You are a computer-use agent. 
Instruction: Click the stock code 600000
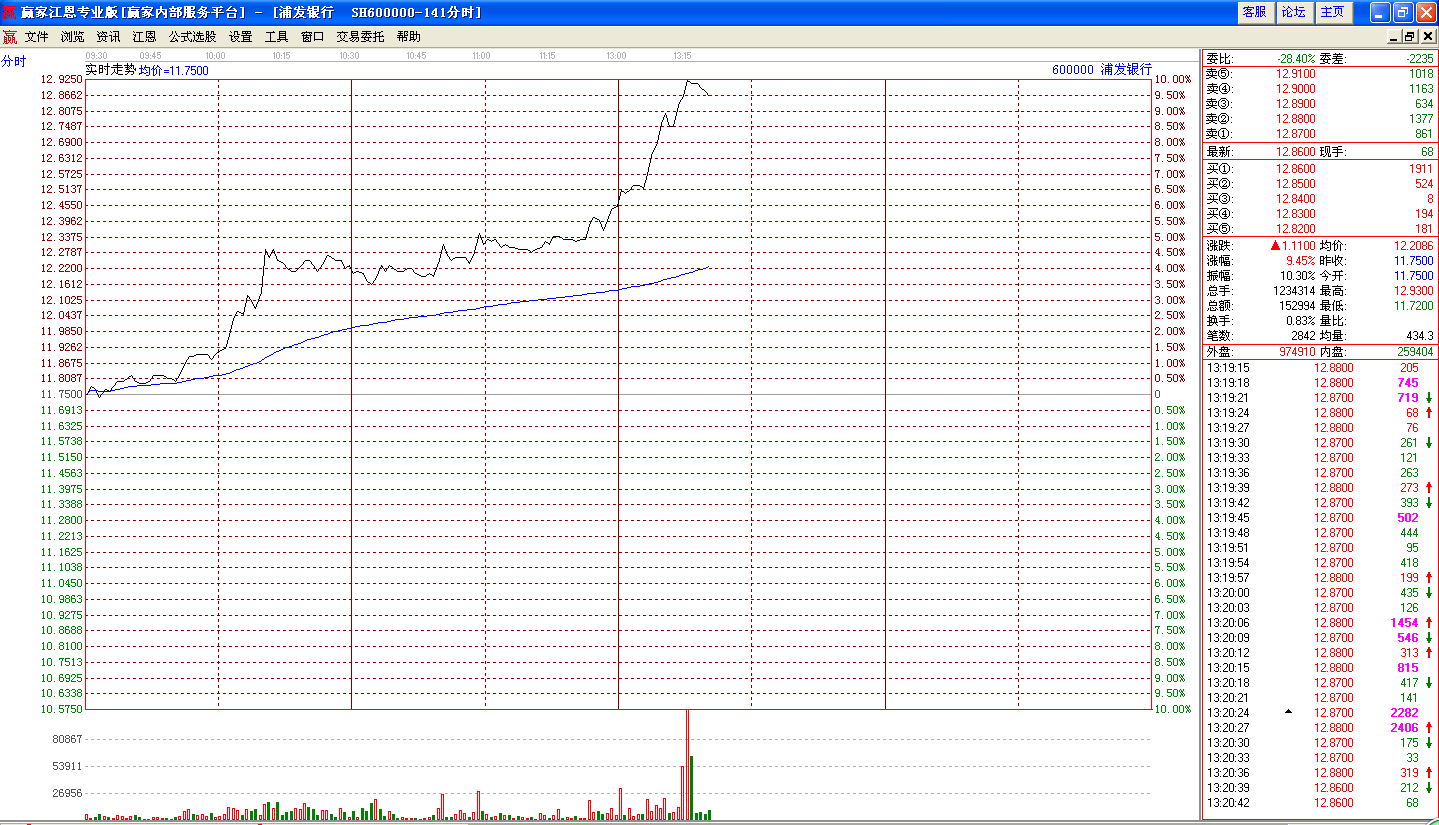point(1072,70)
